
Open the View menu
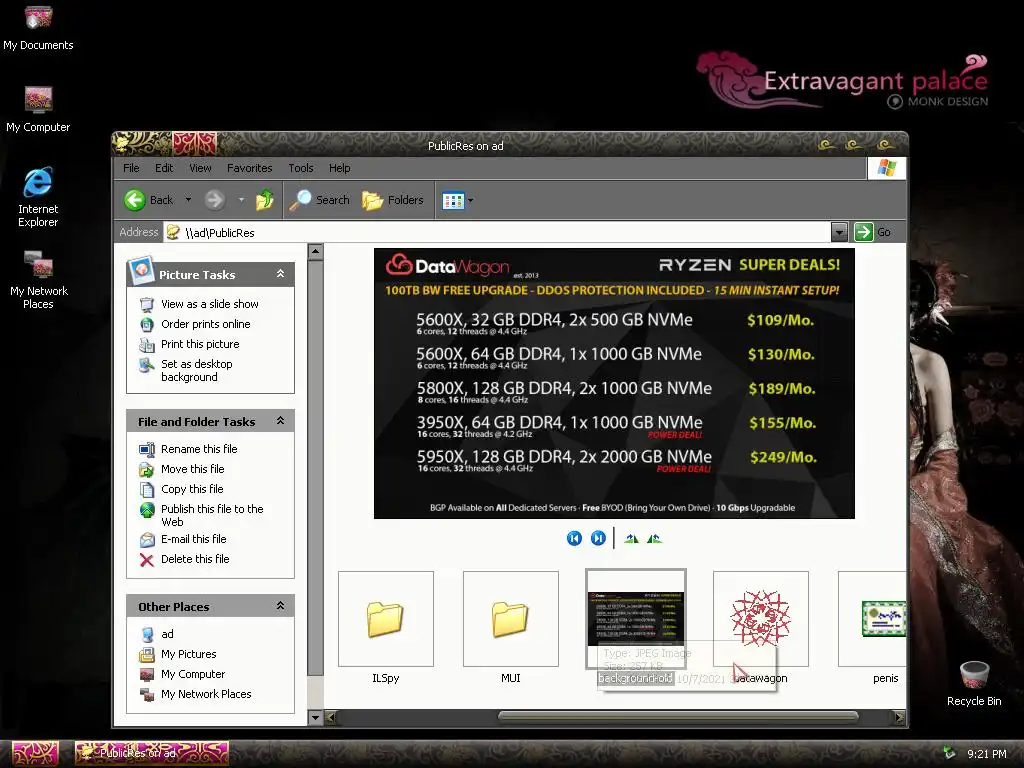click(200, 168)
